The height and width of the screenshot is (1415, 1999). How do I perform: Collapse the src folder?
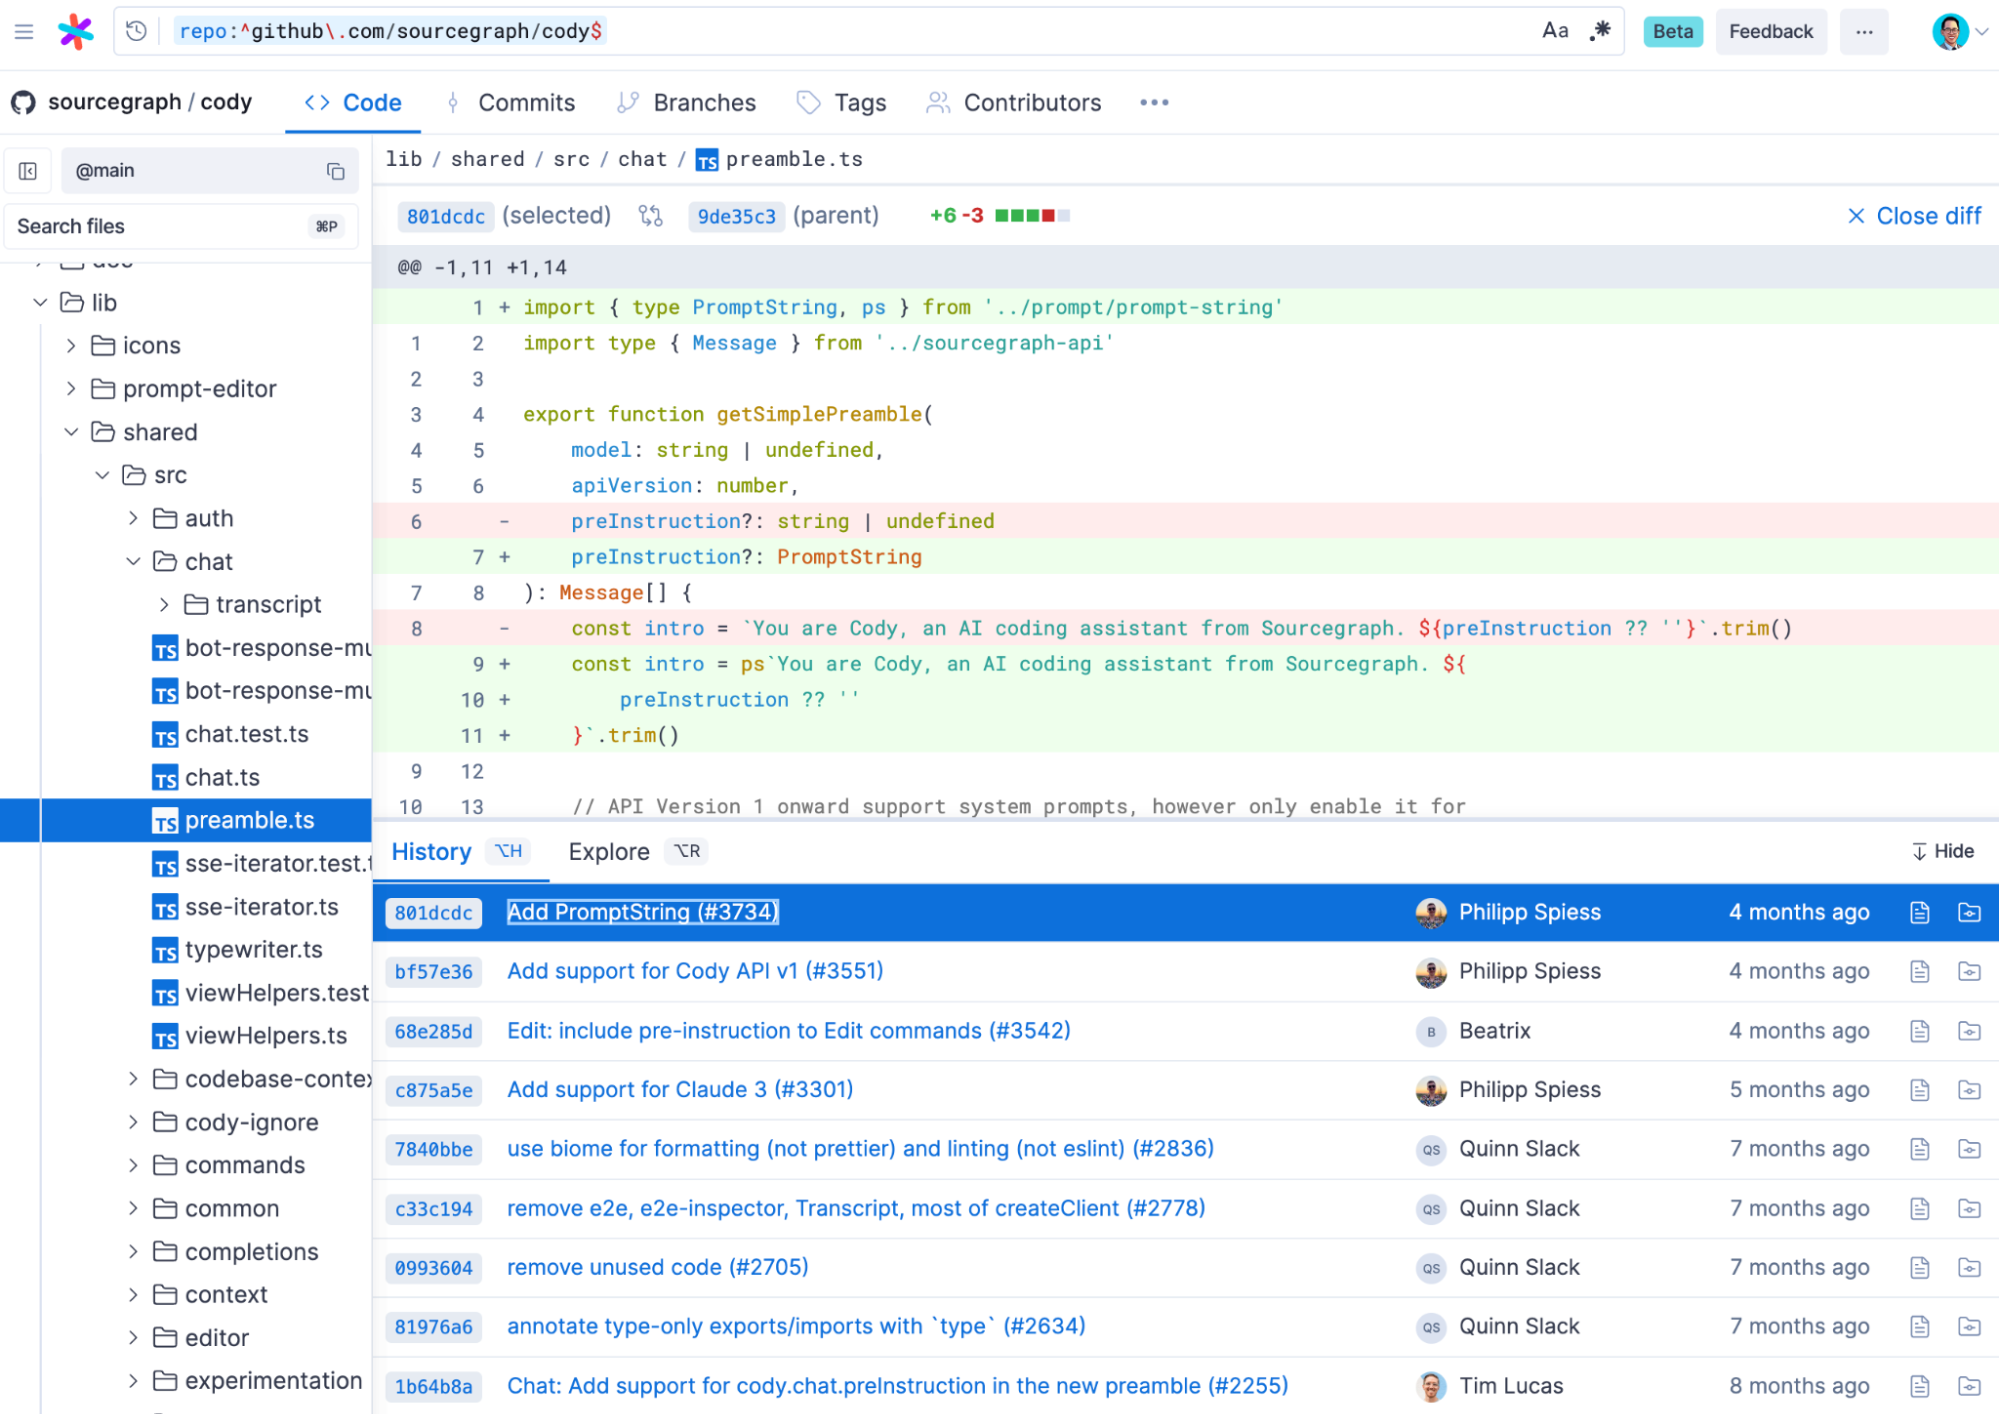tap(102, 475)
